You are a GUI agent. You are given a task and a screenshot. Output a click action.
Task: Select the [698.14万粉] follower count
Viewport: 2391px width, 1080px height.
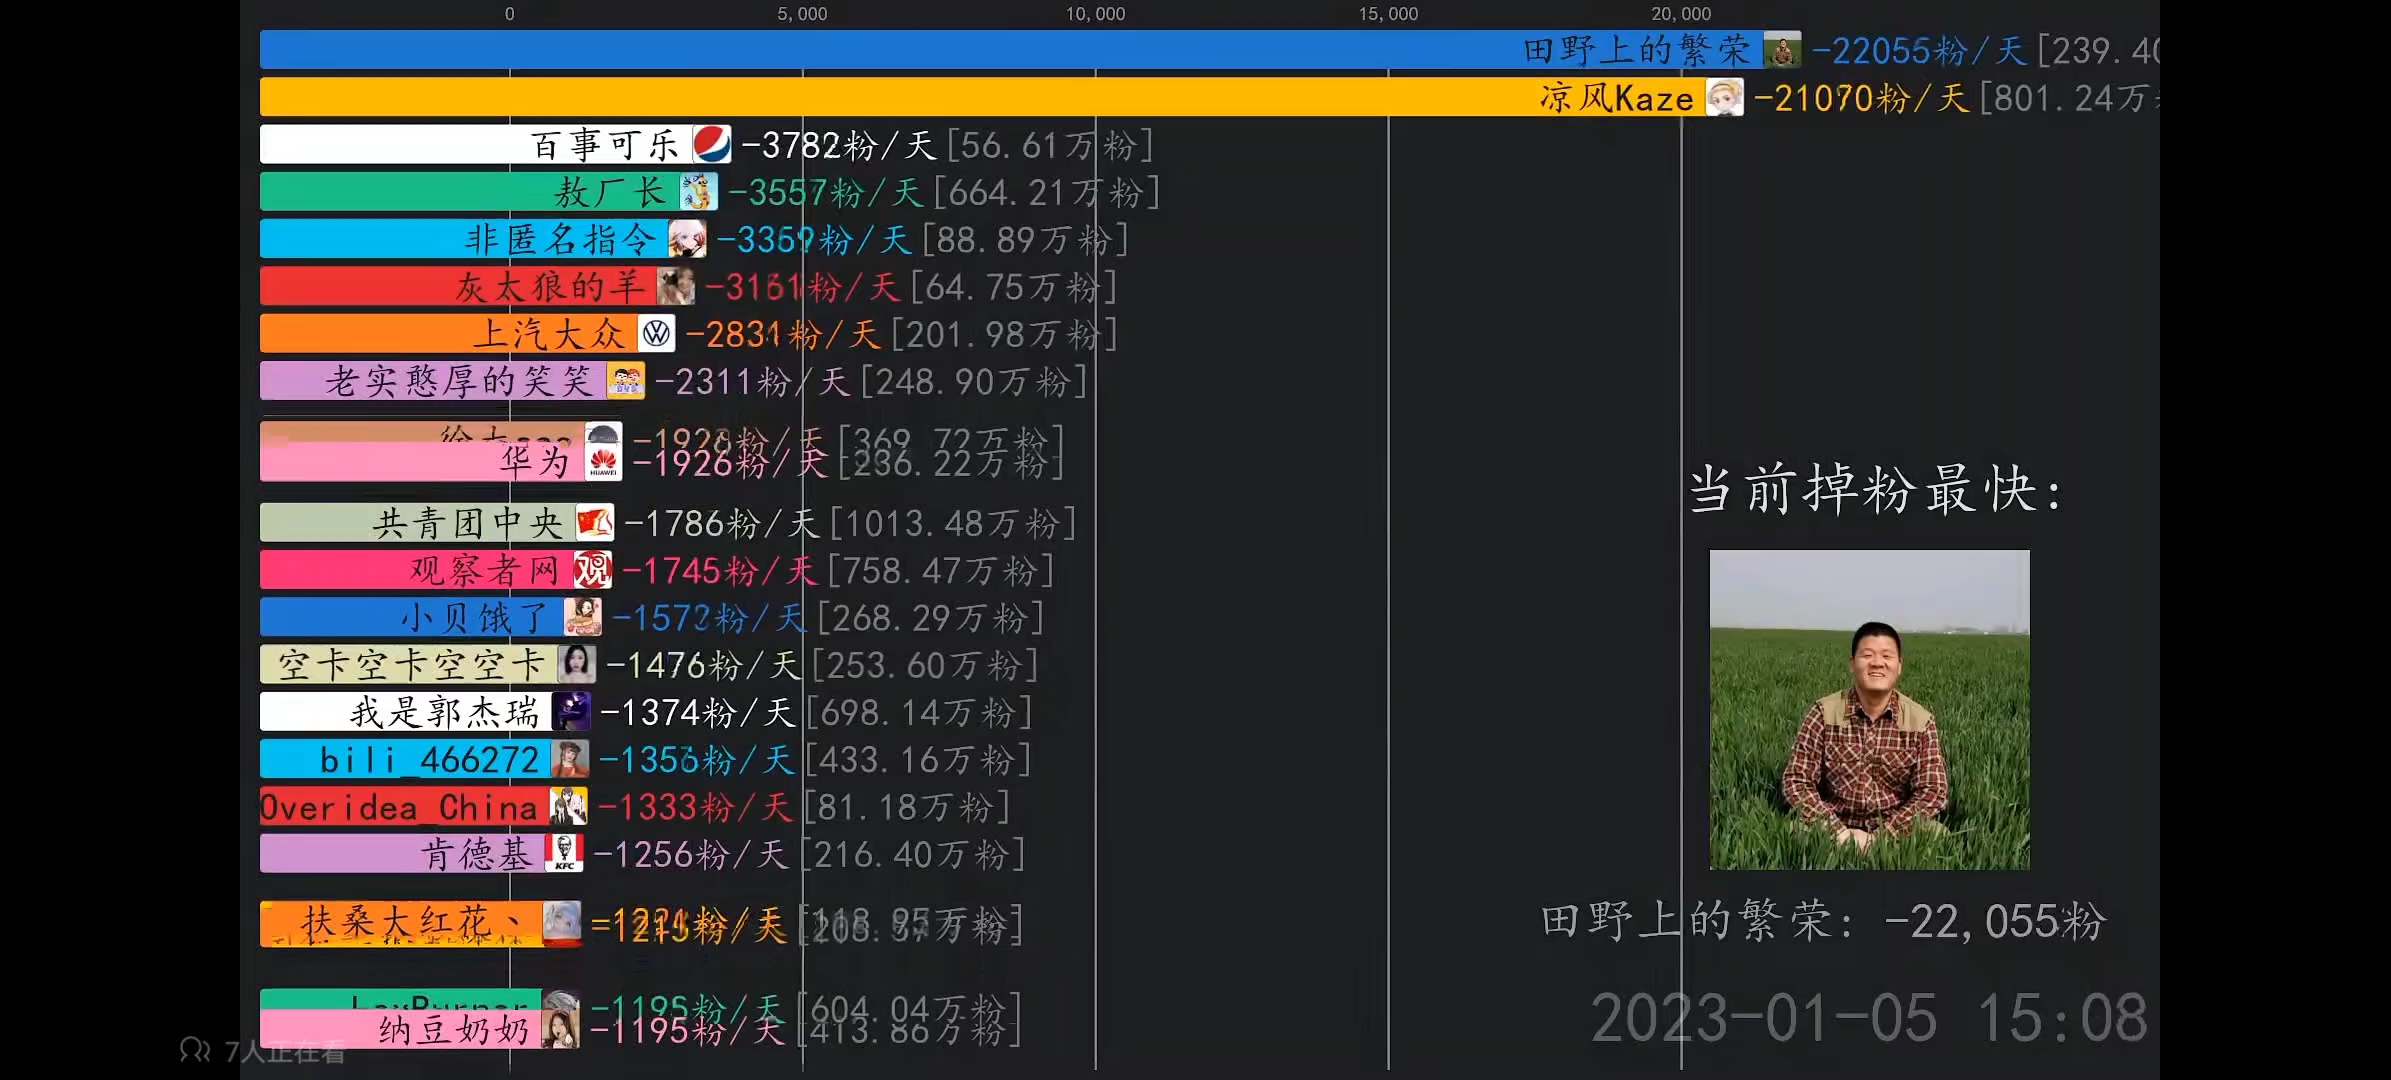click(x=919, y=712)
